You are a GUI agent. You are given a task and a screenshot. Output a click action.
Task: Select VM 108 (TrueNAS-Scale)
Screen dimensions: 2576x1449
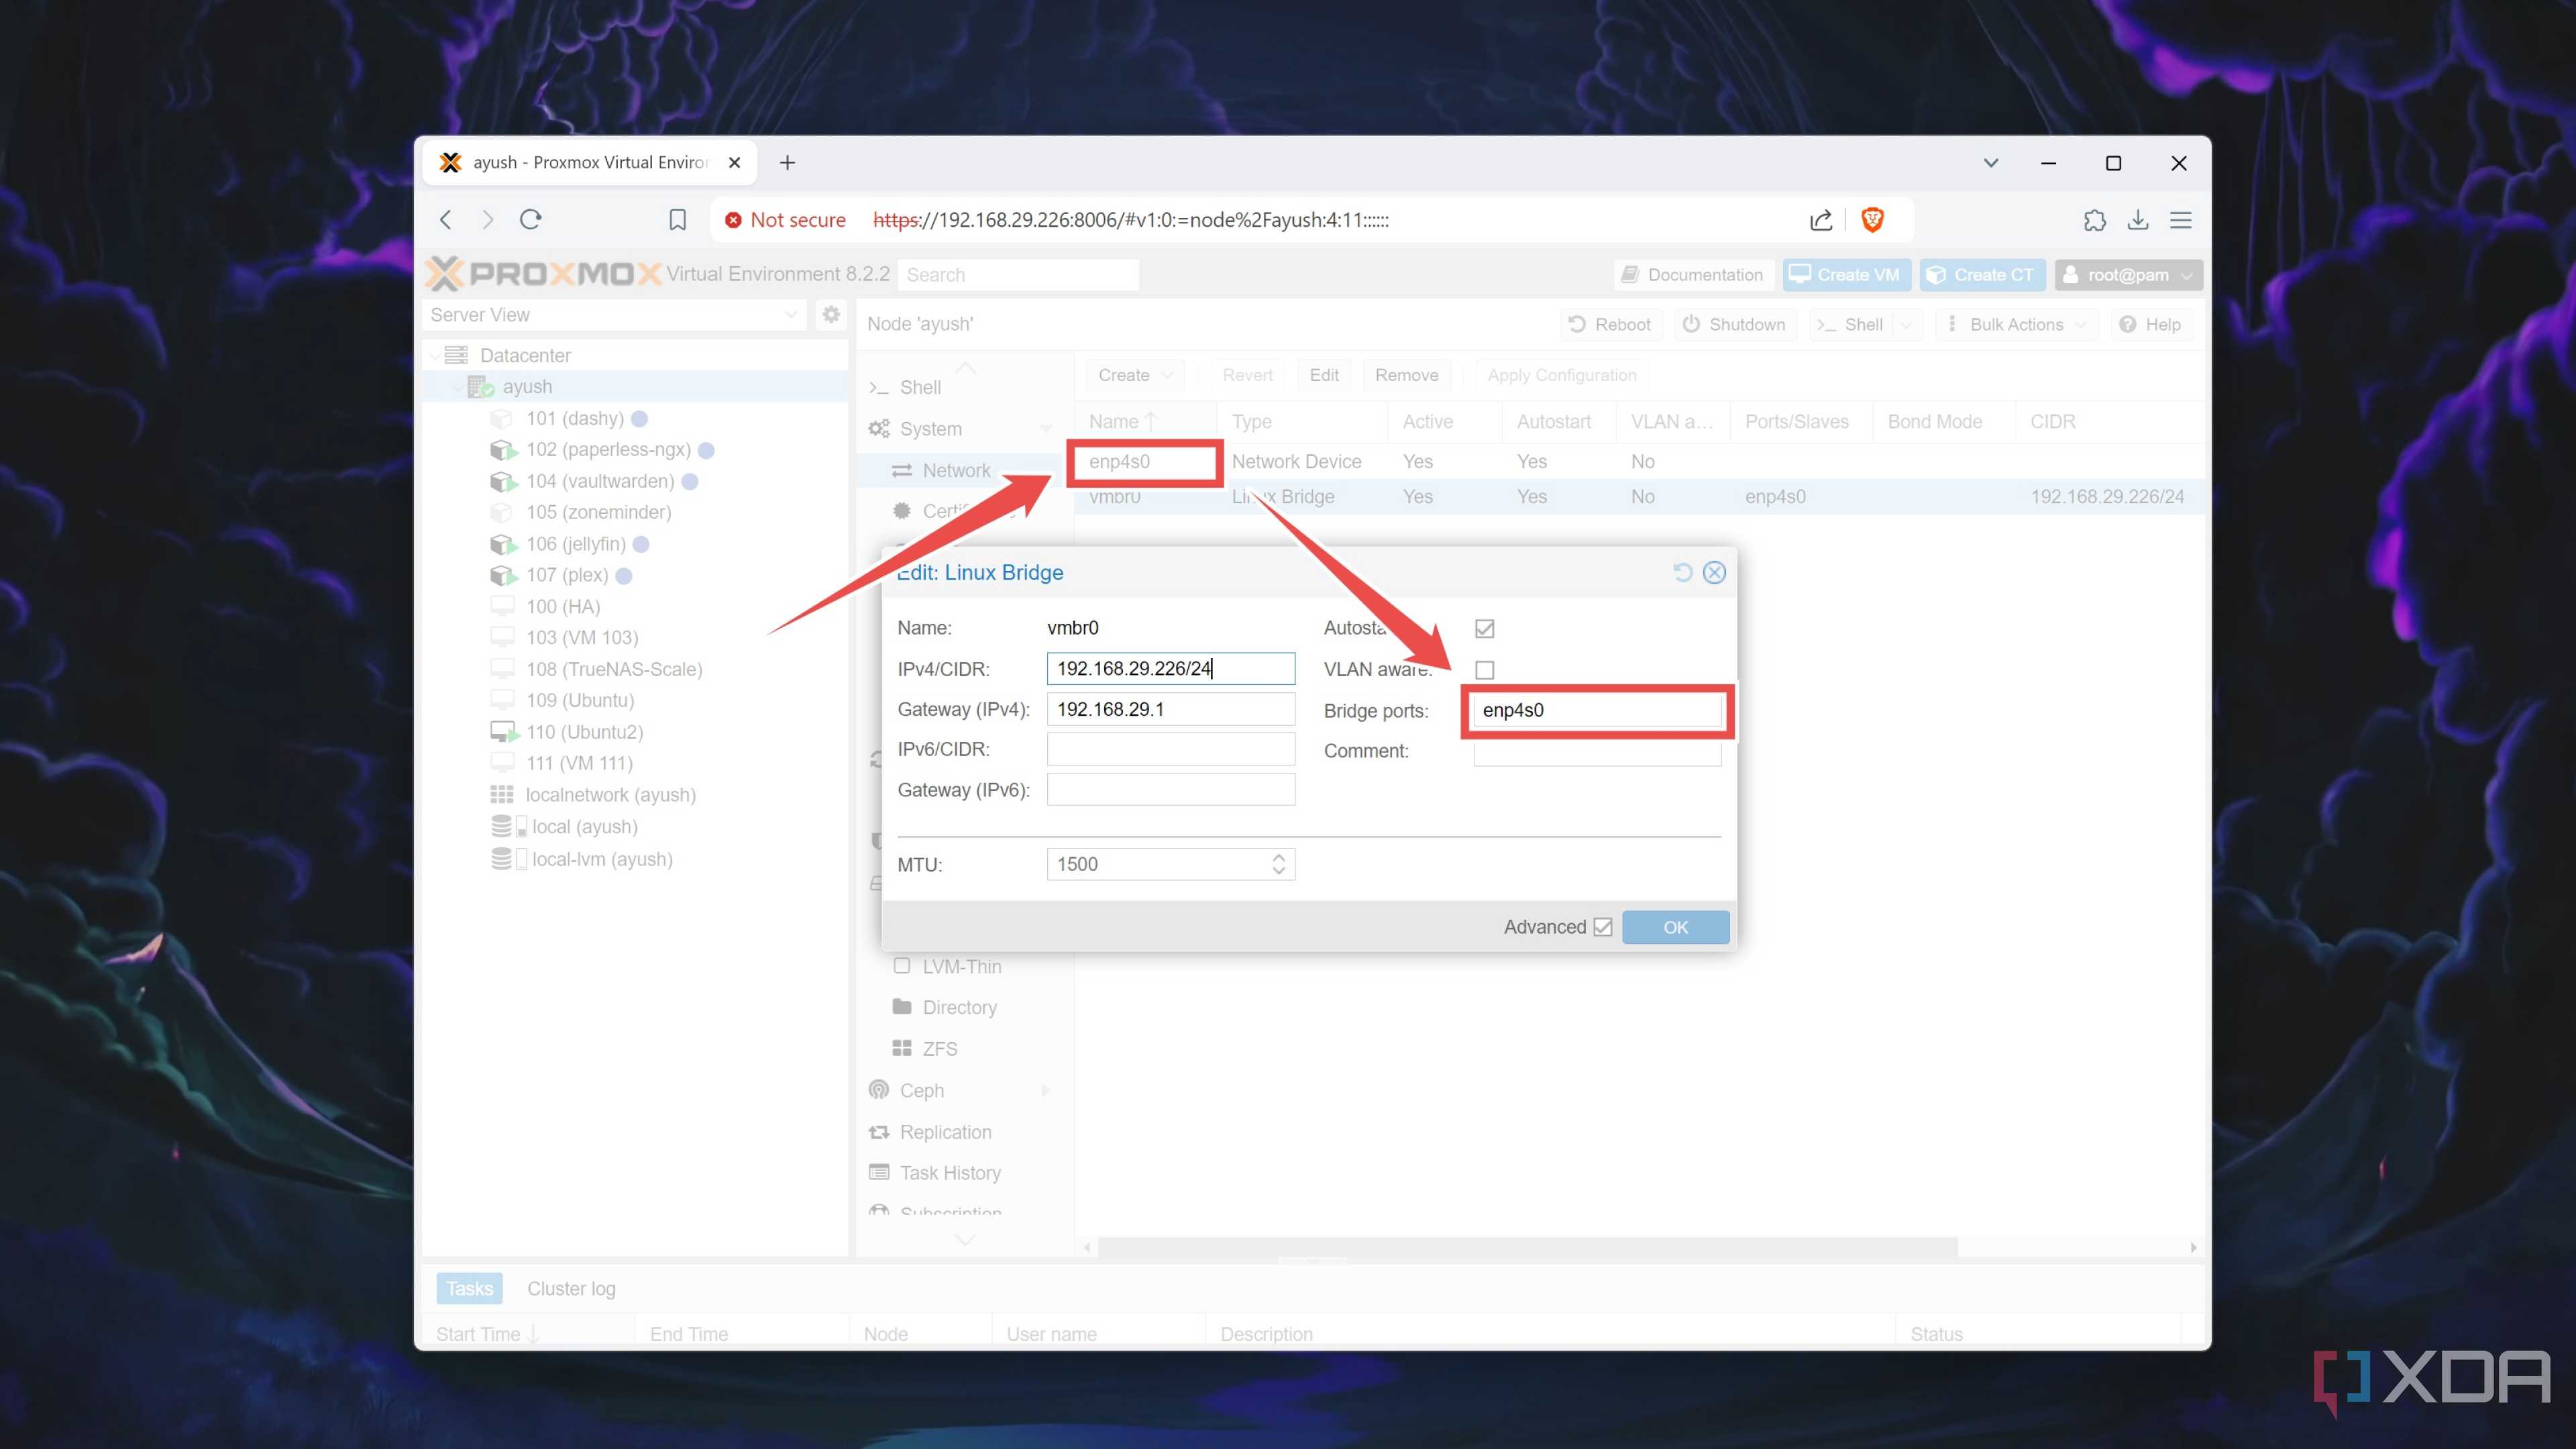coord(614,669)
